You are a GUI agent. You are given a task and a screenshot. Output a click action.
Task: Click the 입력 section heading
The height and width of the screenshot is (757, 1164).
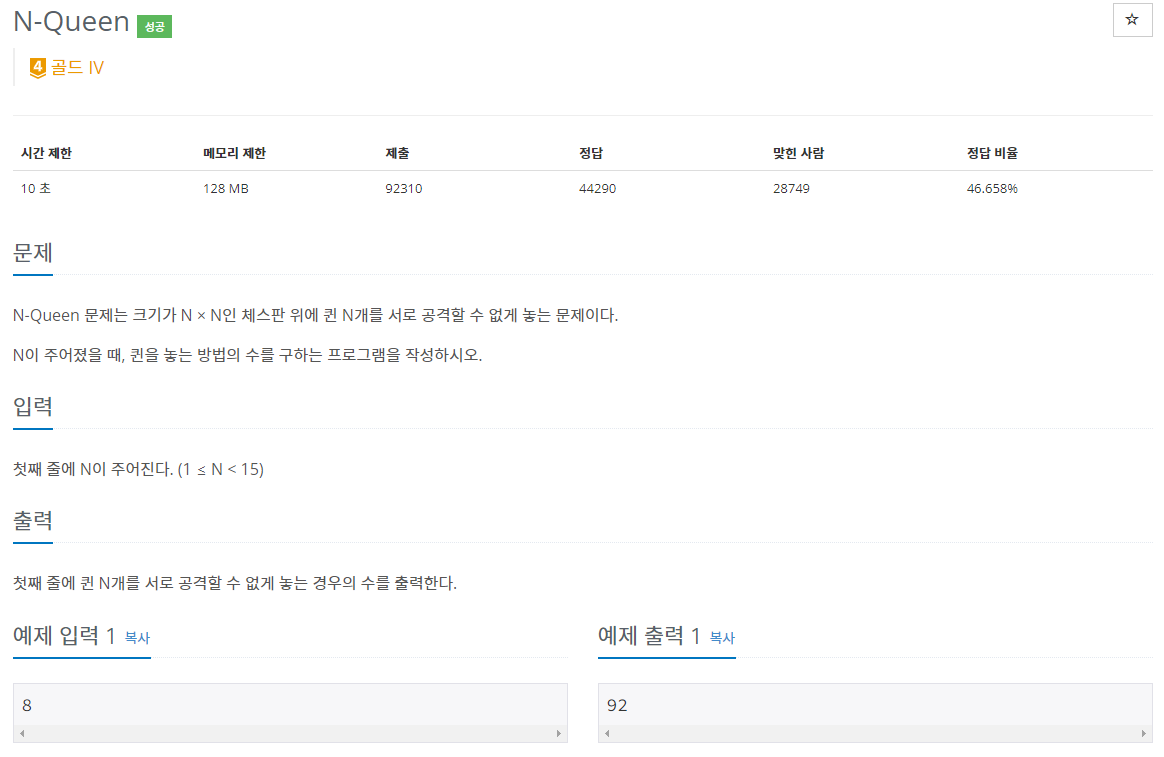point(33,407)
